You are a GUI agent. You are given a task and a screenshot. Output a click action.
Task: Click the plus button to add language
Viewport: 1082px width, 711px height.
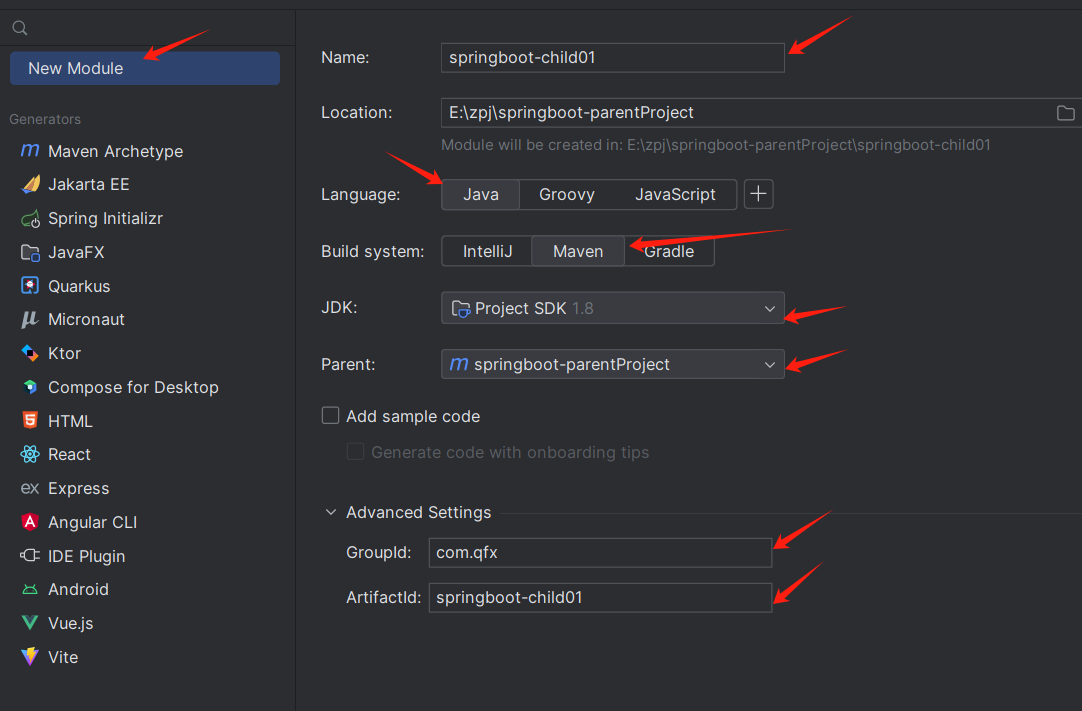click(759, 194)
